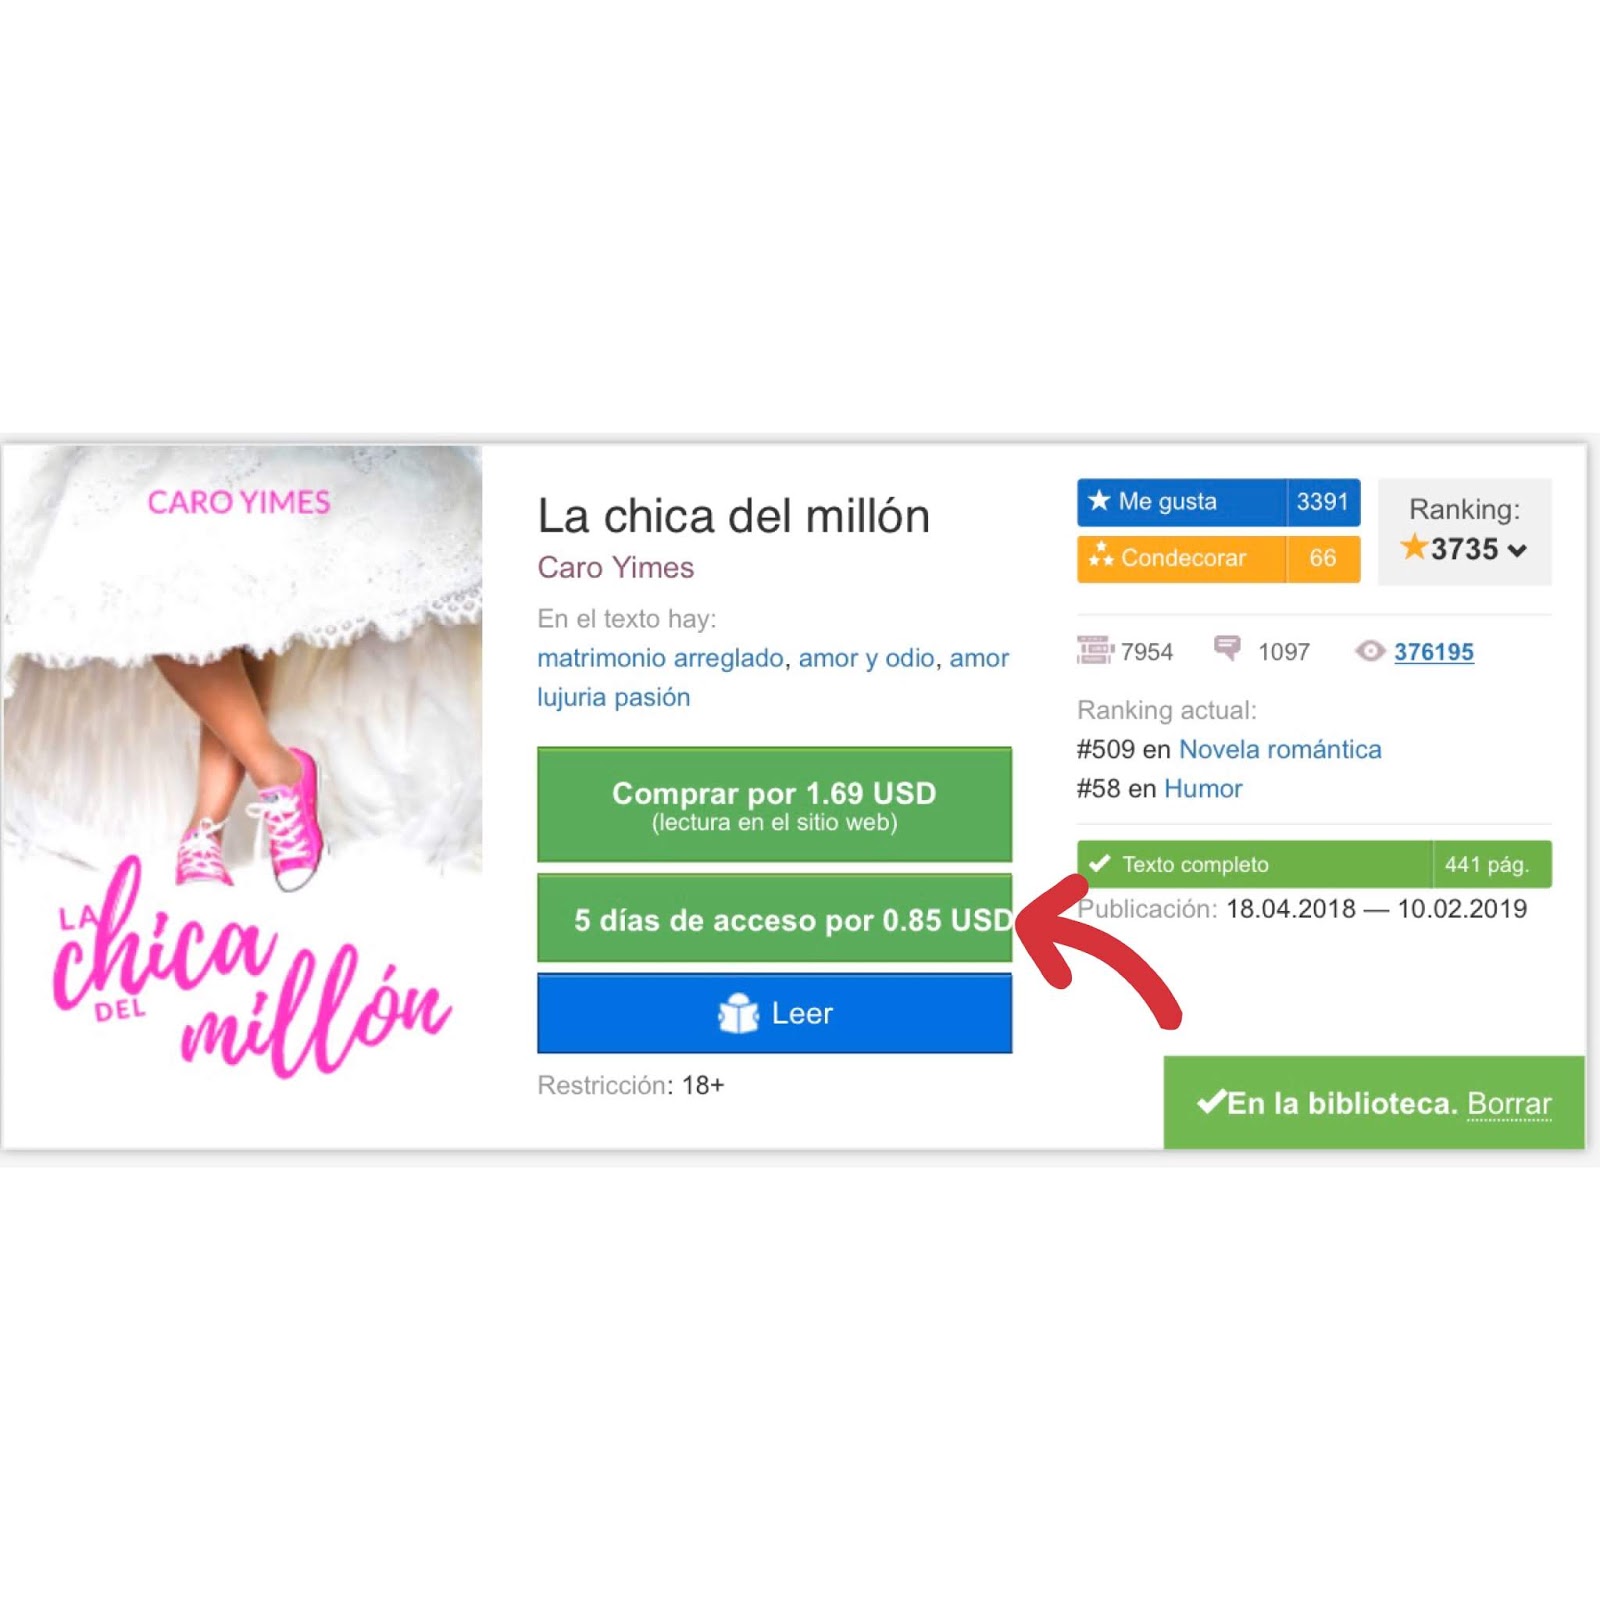
Task: Click the La chica del millón cover
Action: click(243, 796)
